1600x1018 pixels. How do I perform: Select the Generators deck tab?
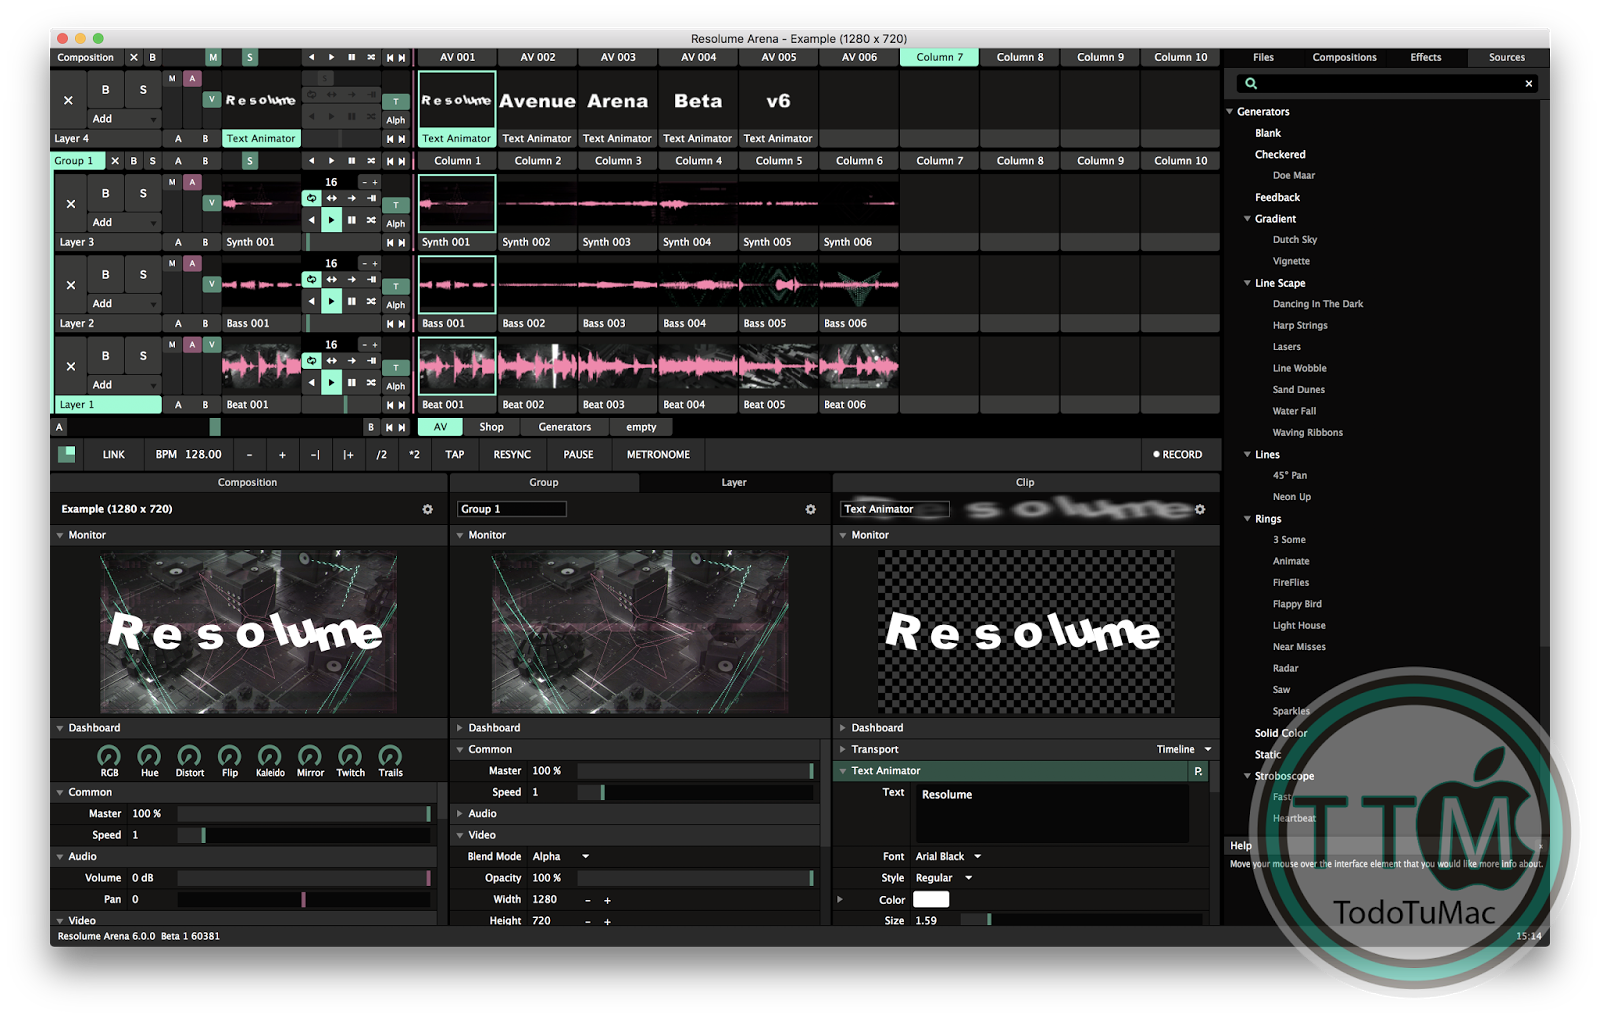click(565, 427)
